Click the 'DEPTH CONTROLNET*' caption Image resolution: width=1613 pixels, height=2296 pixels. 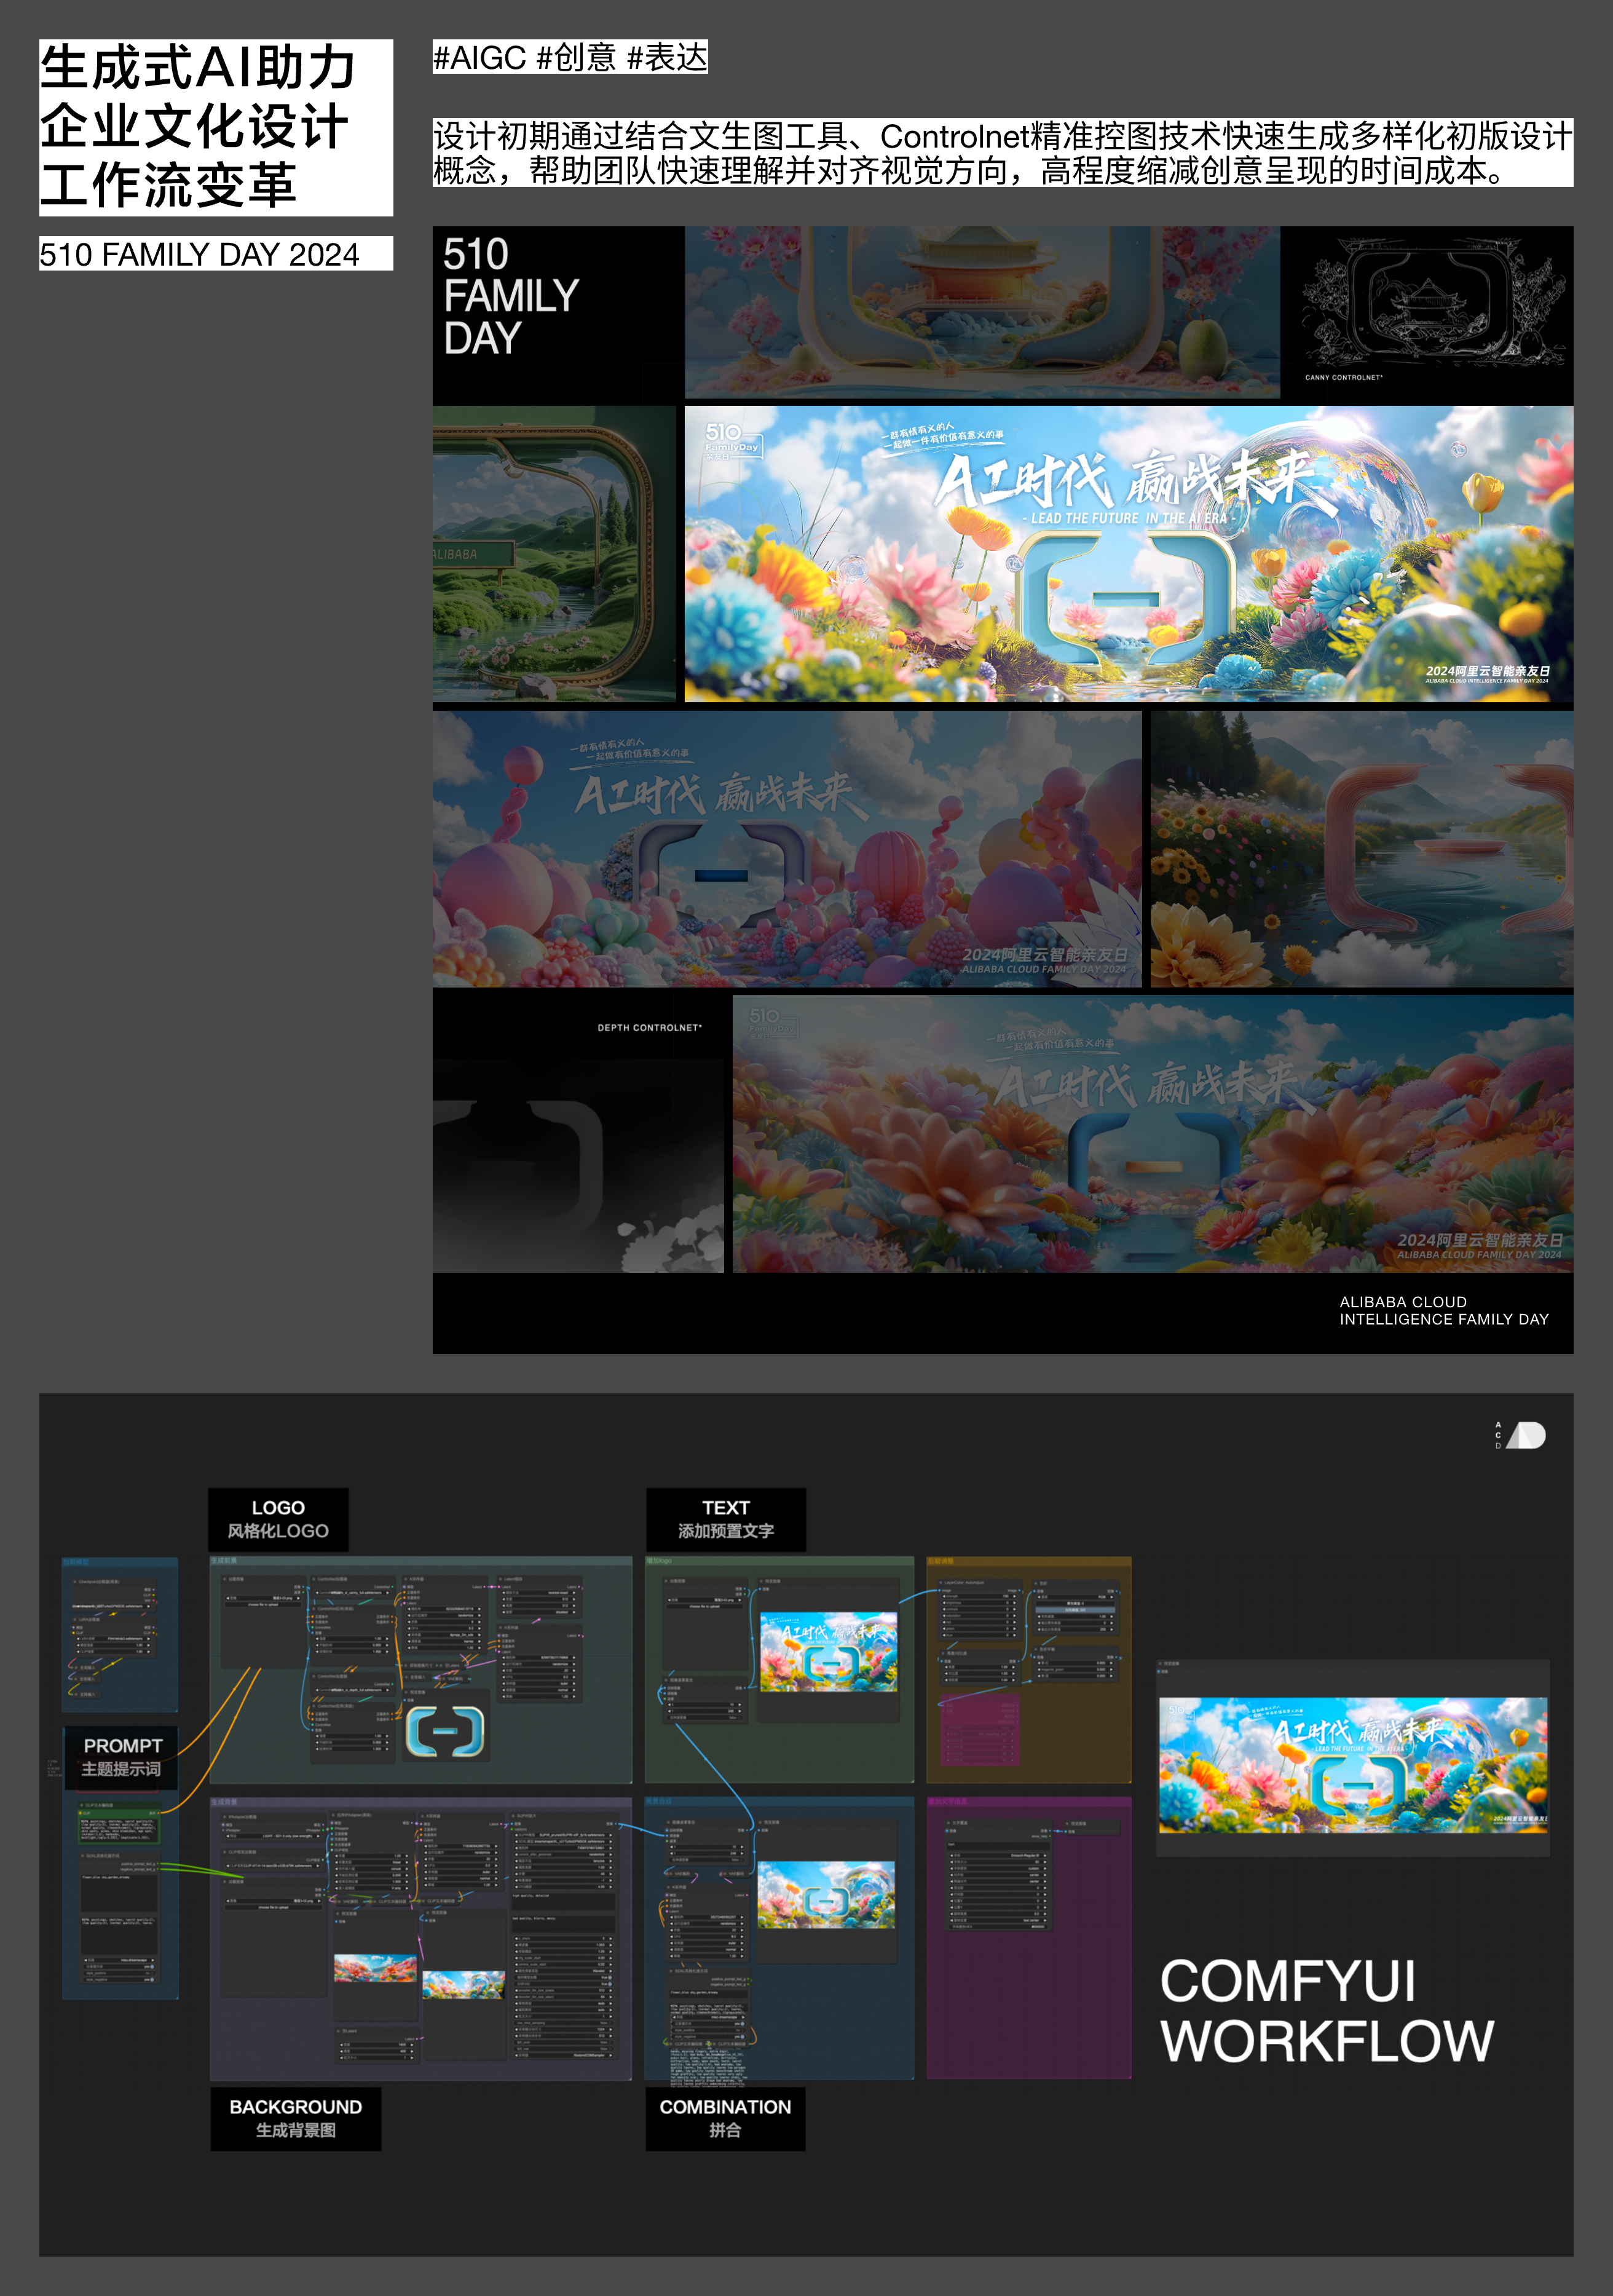coord(650,1028)
